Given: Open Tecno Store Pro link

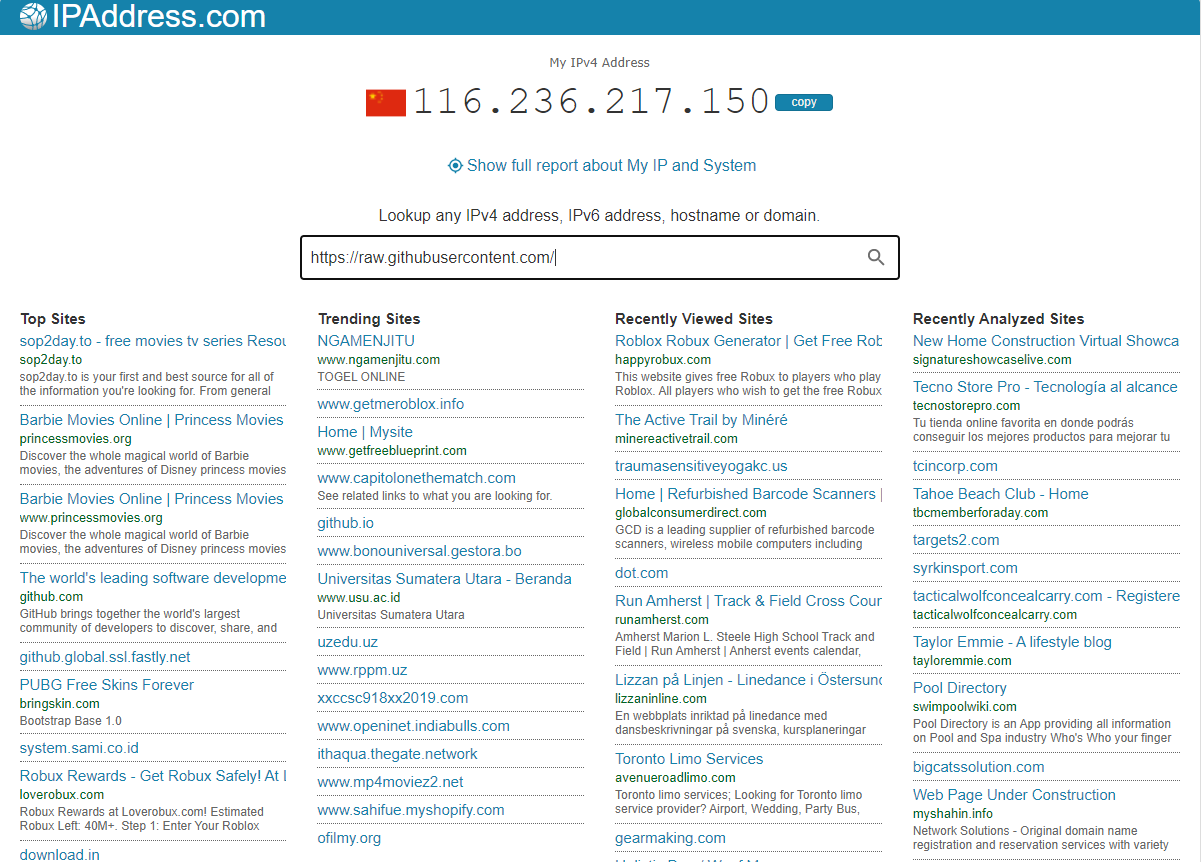Looking at the screenshot, I should [x=1045, y=387].
